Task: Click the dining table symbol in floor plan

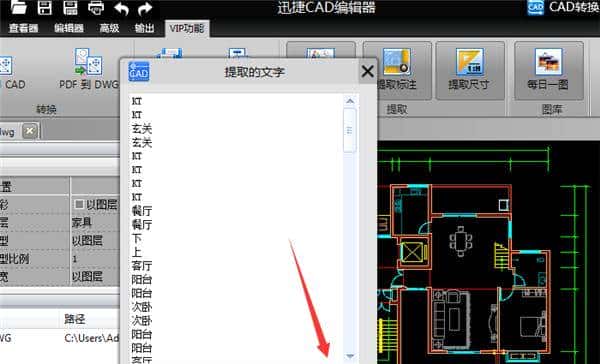Action: pos(461,242)
